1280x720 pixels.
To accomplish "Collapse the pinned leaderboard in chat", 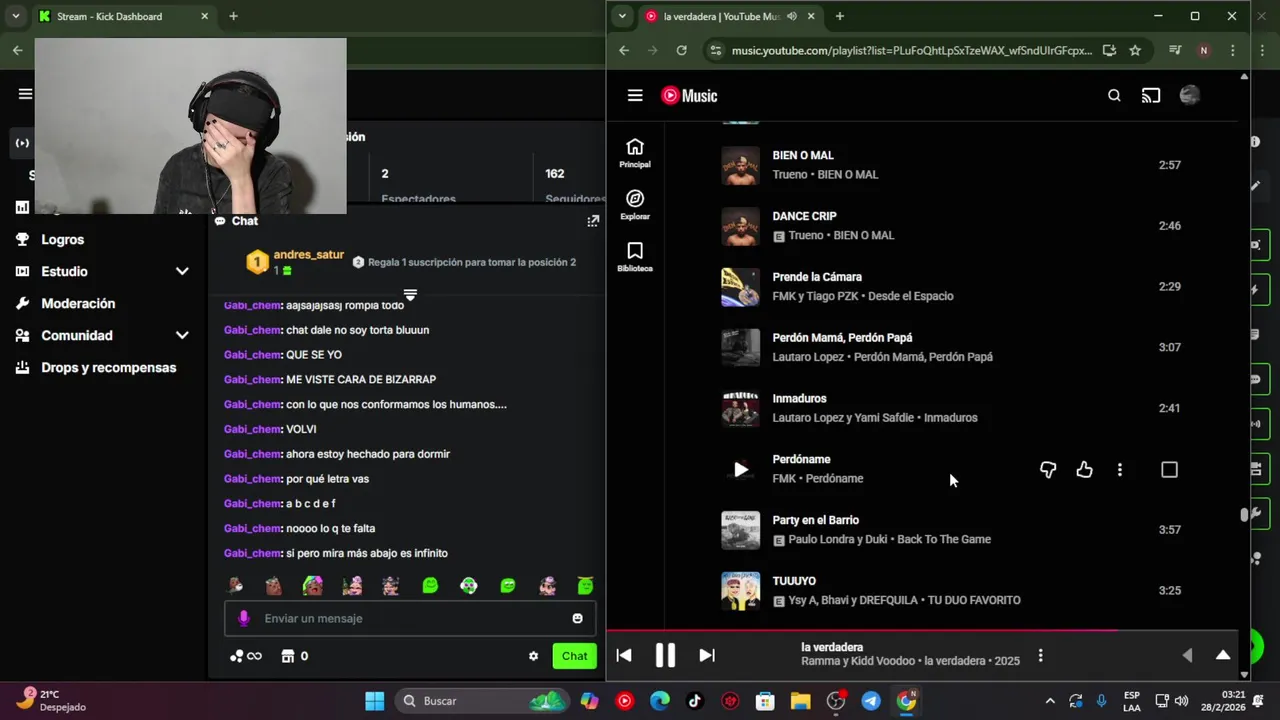I will click(x=410, y=295).
